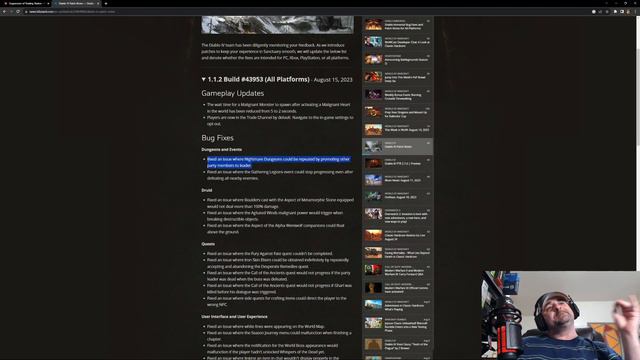Viewport: 640px width, 360px height.
Task: Open Weekly Bonus Event sidebar article
Action: [398, 95]
